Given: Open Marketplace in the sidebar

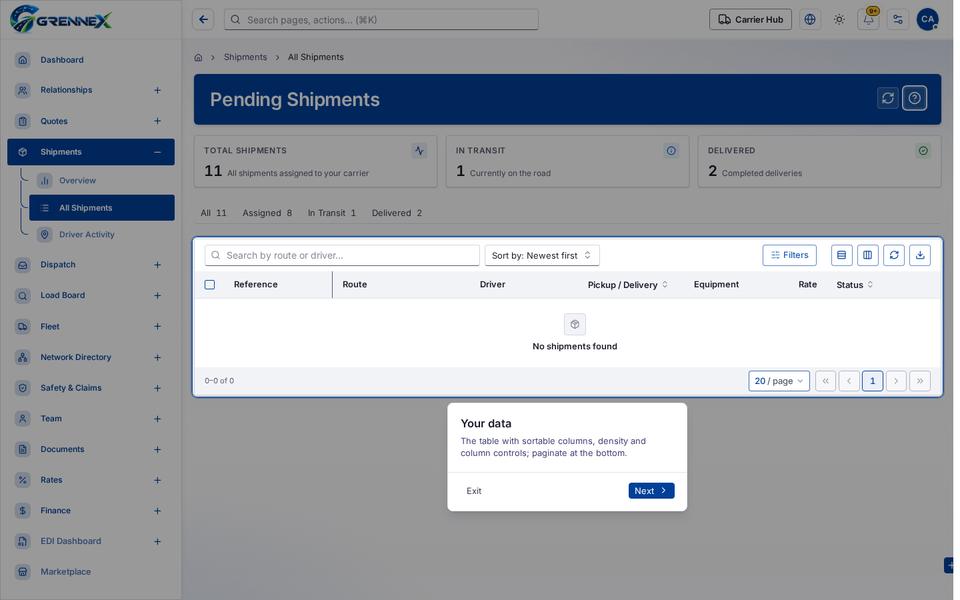Looking at the screenshot, I should [91, 572].
